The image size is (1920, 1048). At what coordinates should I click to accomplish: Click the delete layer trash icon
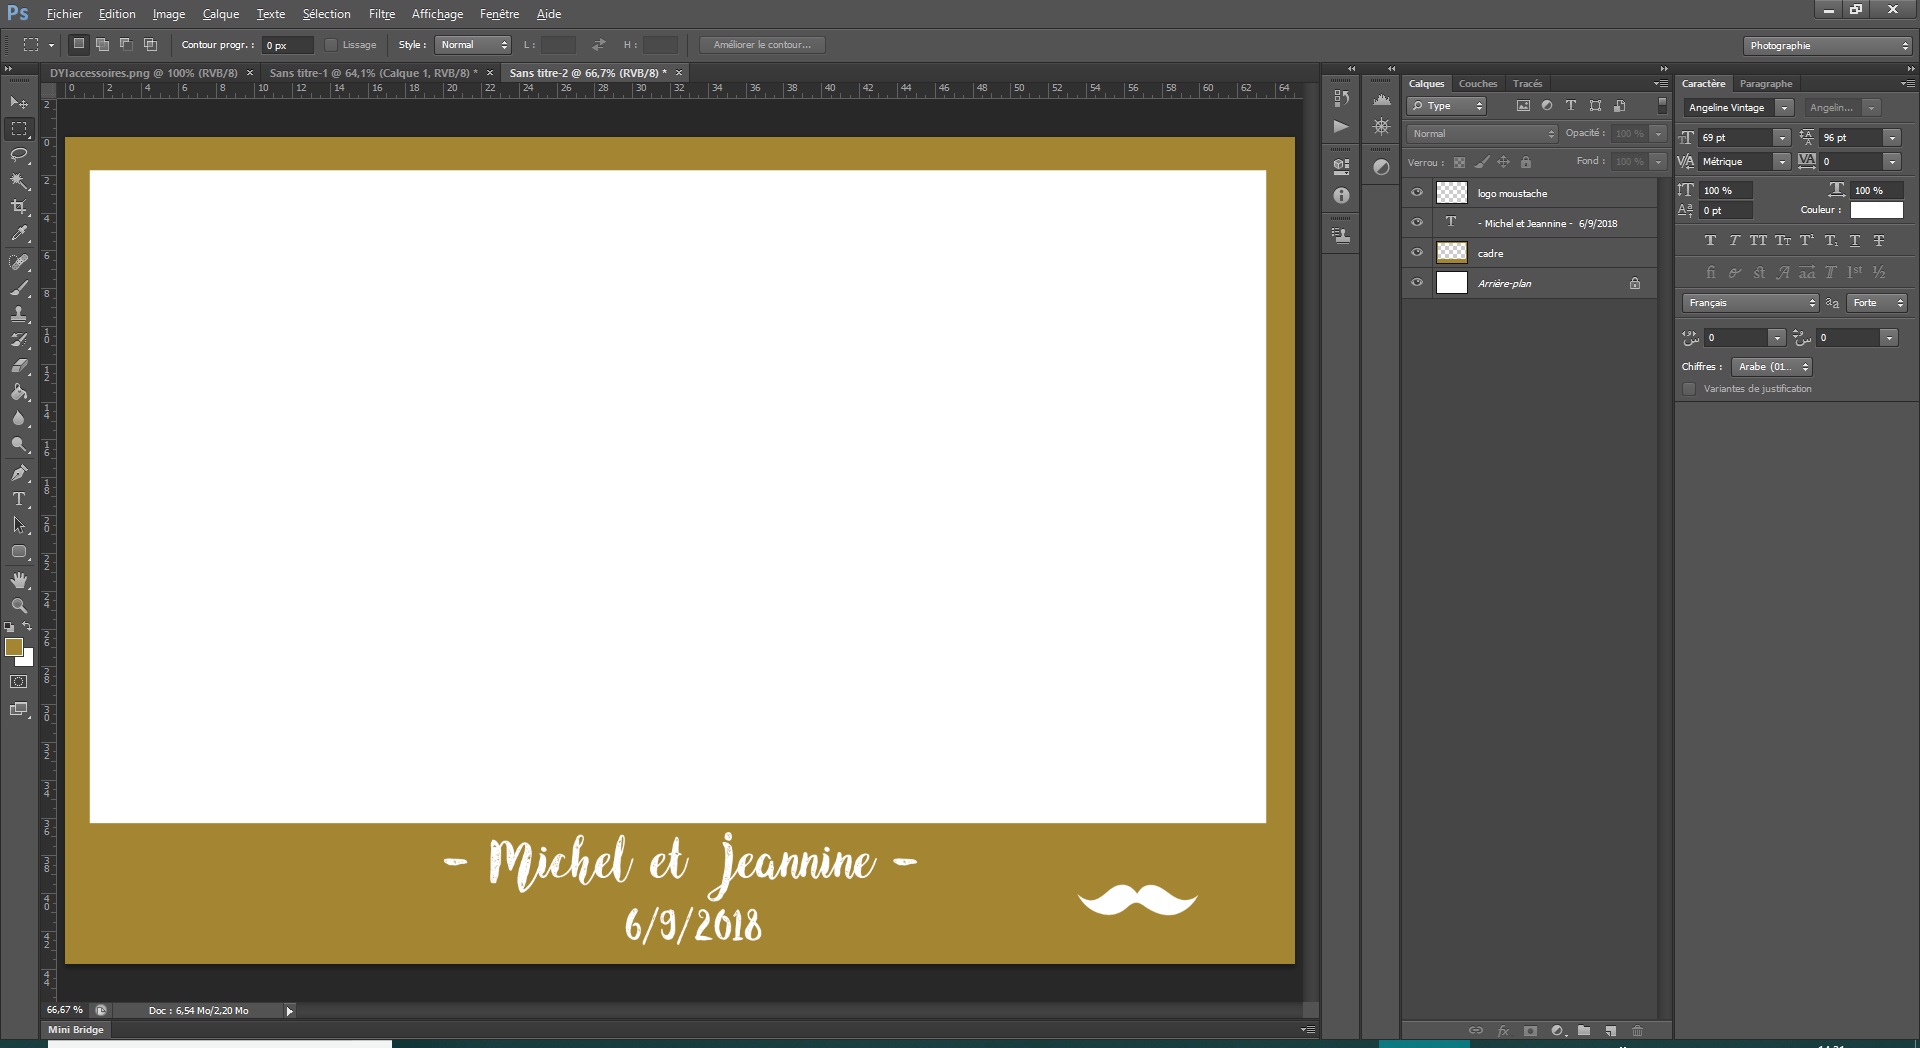point(1637,1031)
